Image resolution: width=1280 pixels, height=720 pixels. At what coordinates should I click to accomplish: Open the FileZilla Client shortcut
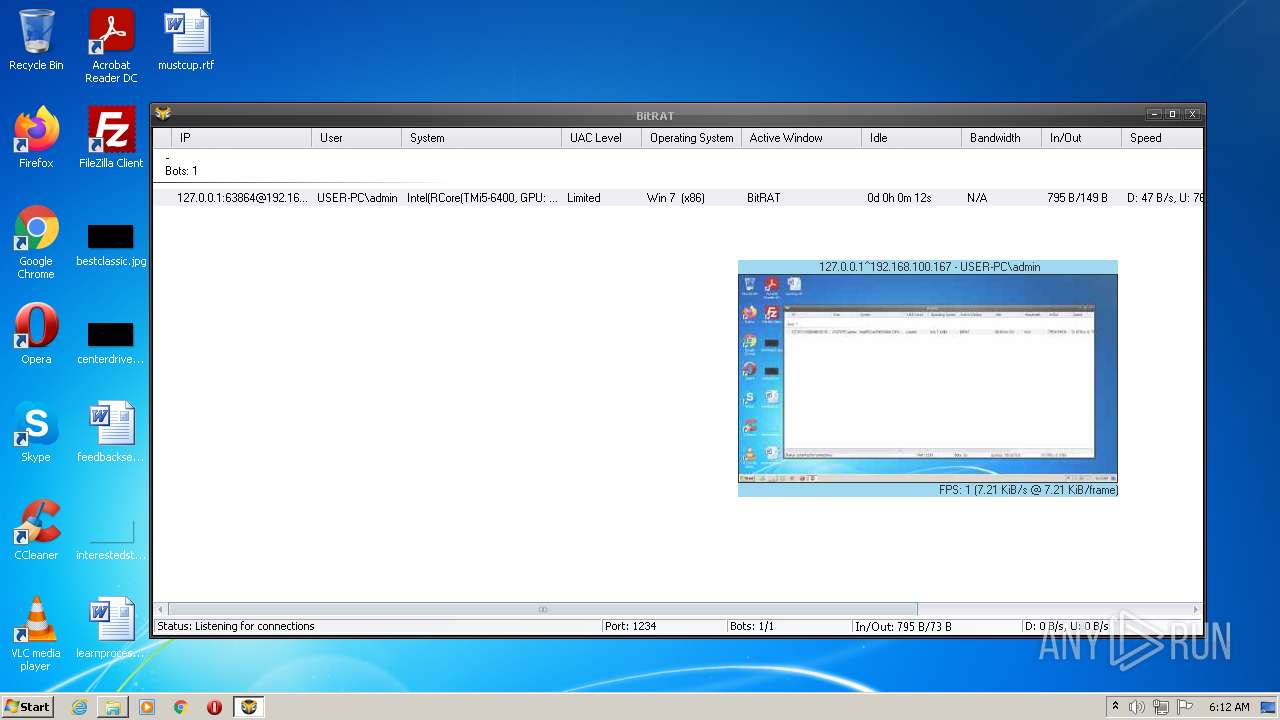tap(111, 138)
